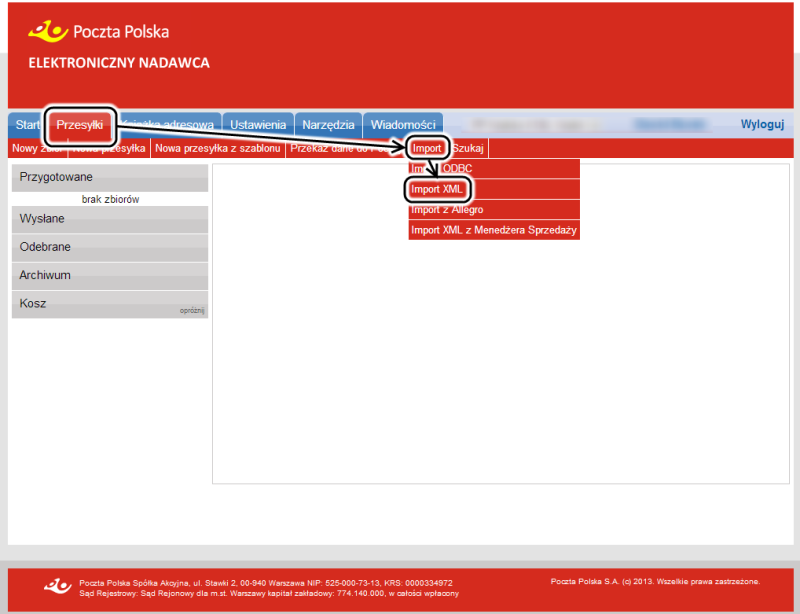The height and width of the screenshot is (614, 800).
Task: Open the Start tab
Action: tap(27, 125)
